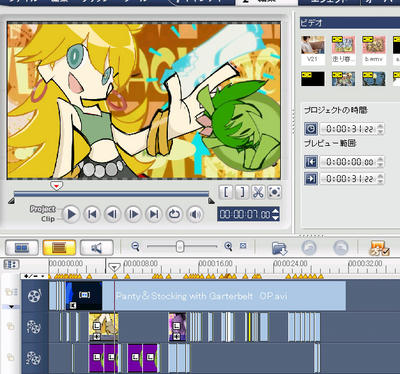Expand ripple editing options arrow
Screen dimensions: 400x374
point(12,306)
